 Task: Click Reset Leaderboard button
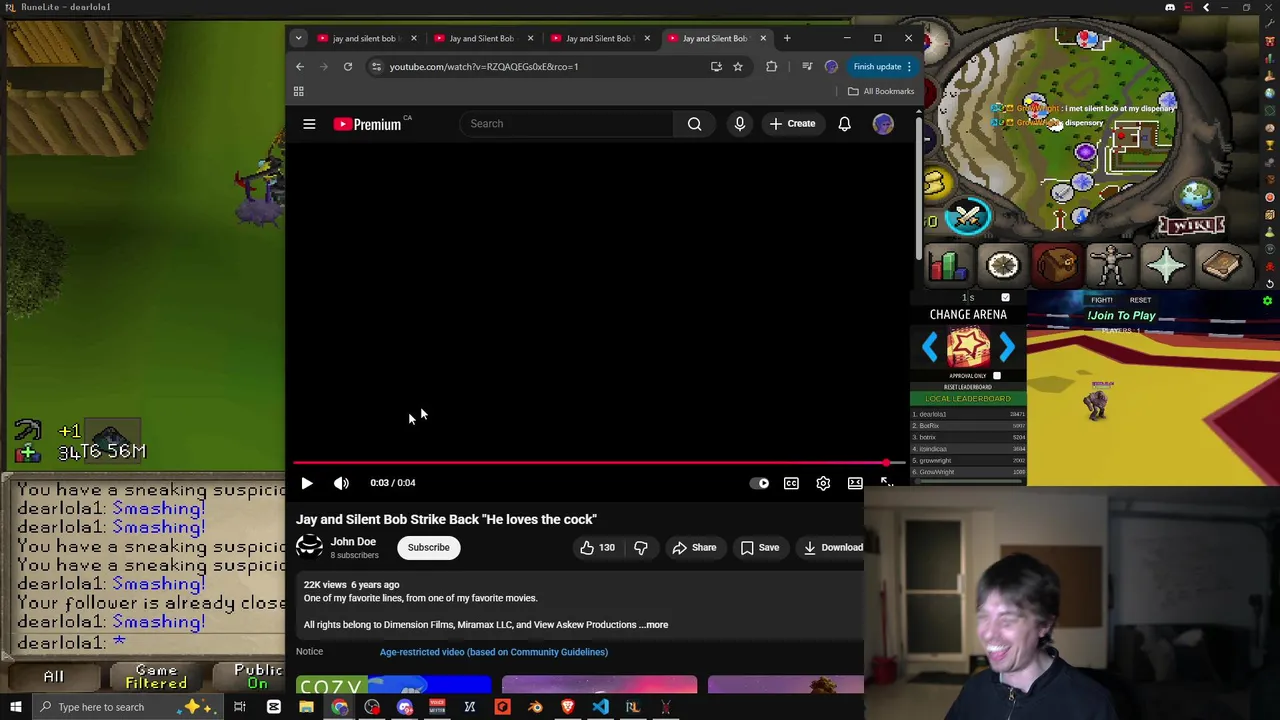(x=968, y=387)
